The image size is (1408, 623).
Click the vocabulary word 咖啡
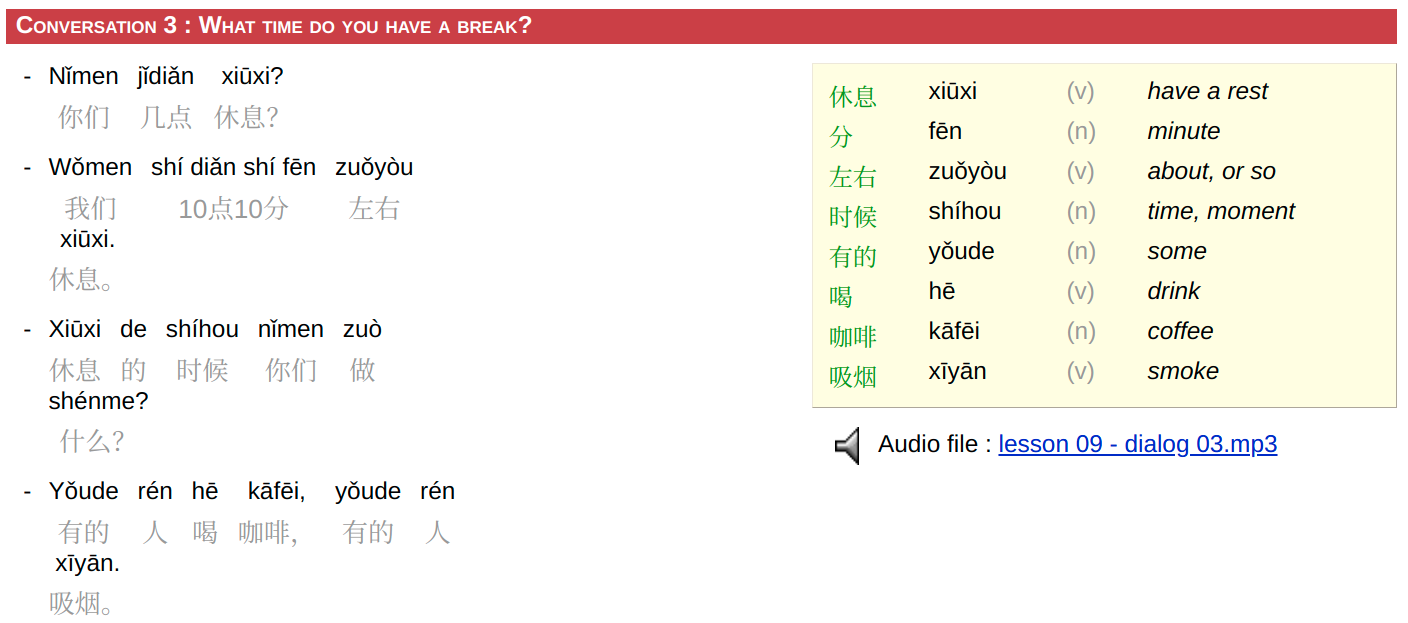853,337
